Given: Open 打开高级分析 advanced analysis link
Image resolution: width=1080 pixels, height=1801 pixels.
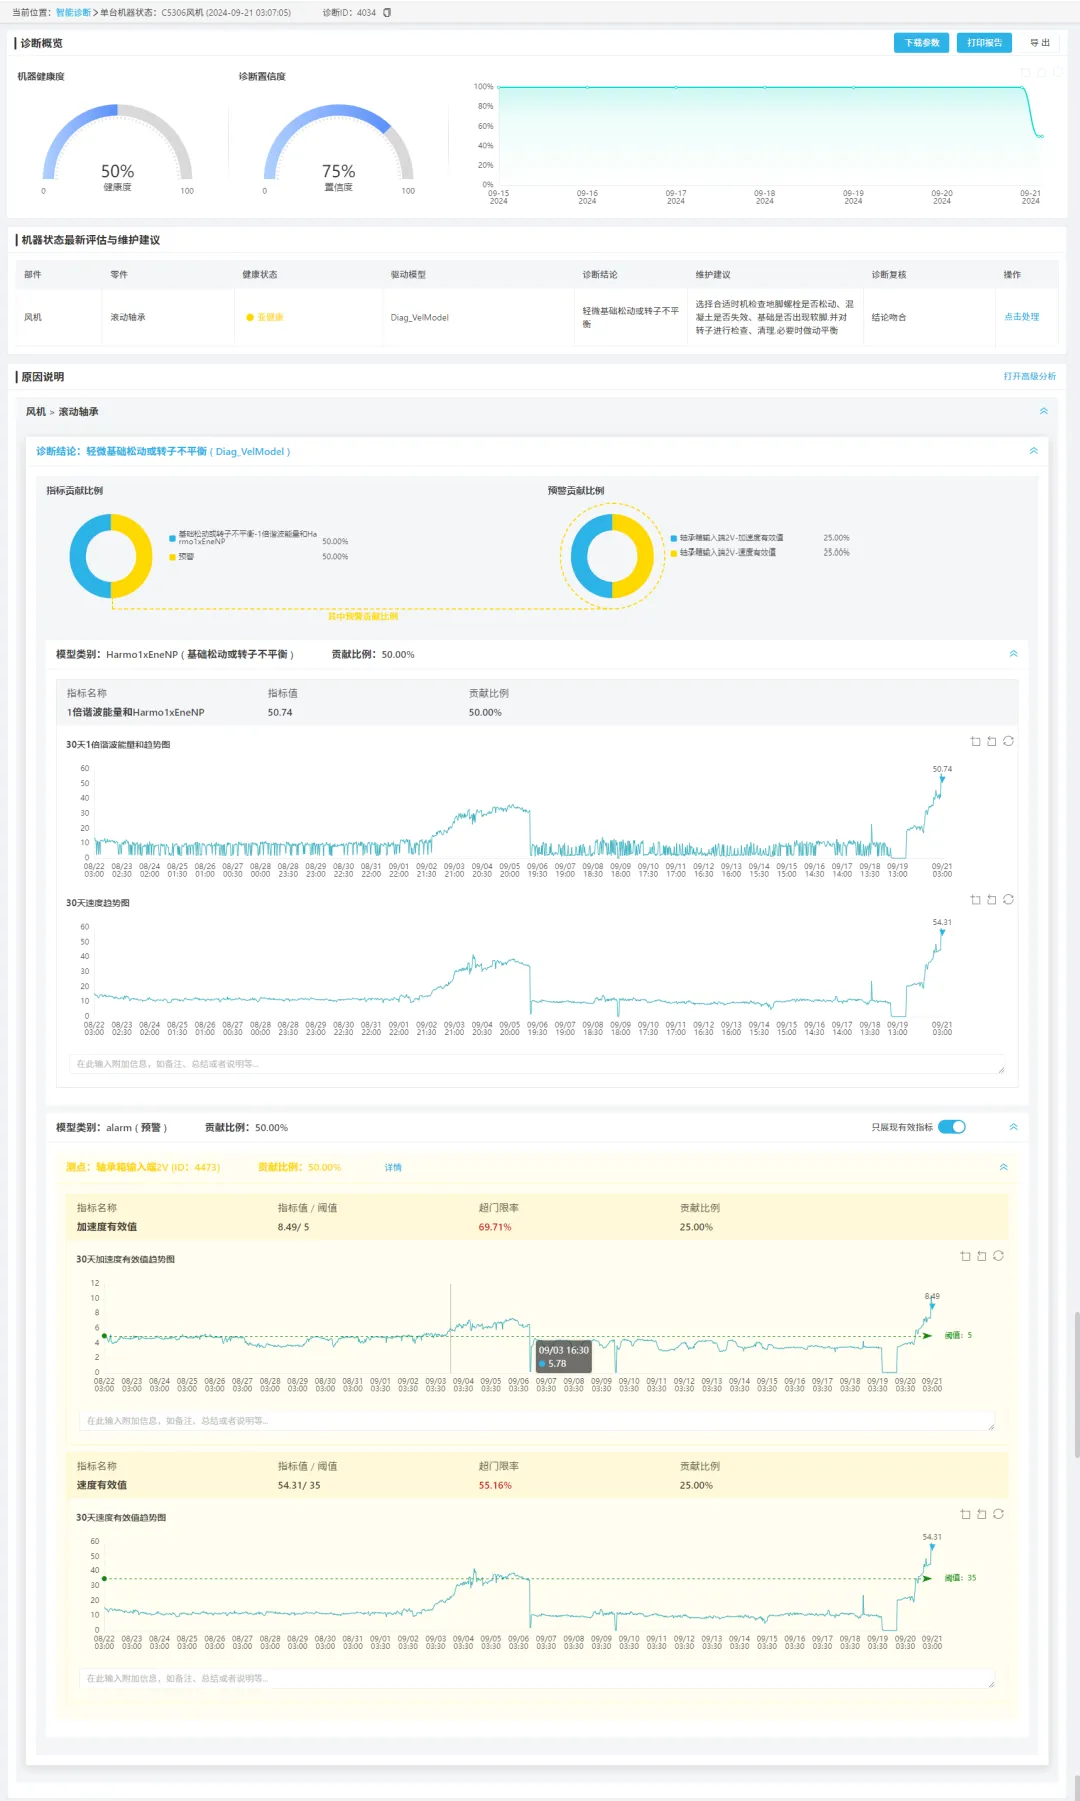Looking at the screenshot, I should [x=1029, y=377].
